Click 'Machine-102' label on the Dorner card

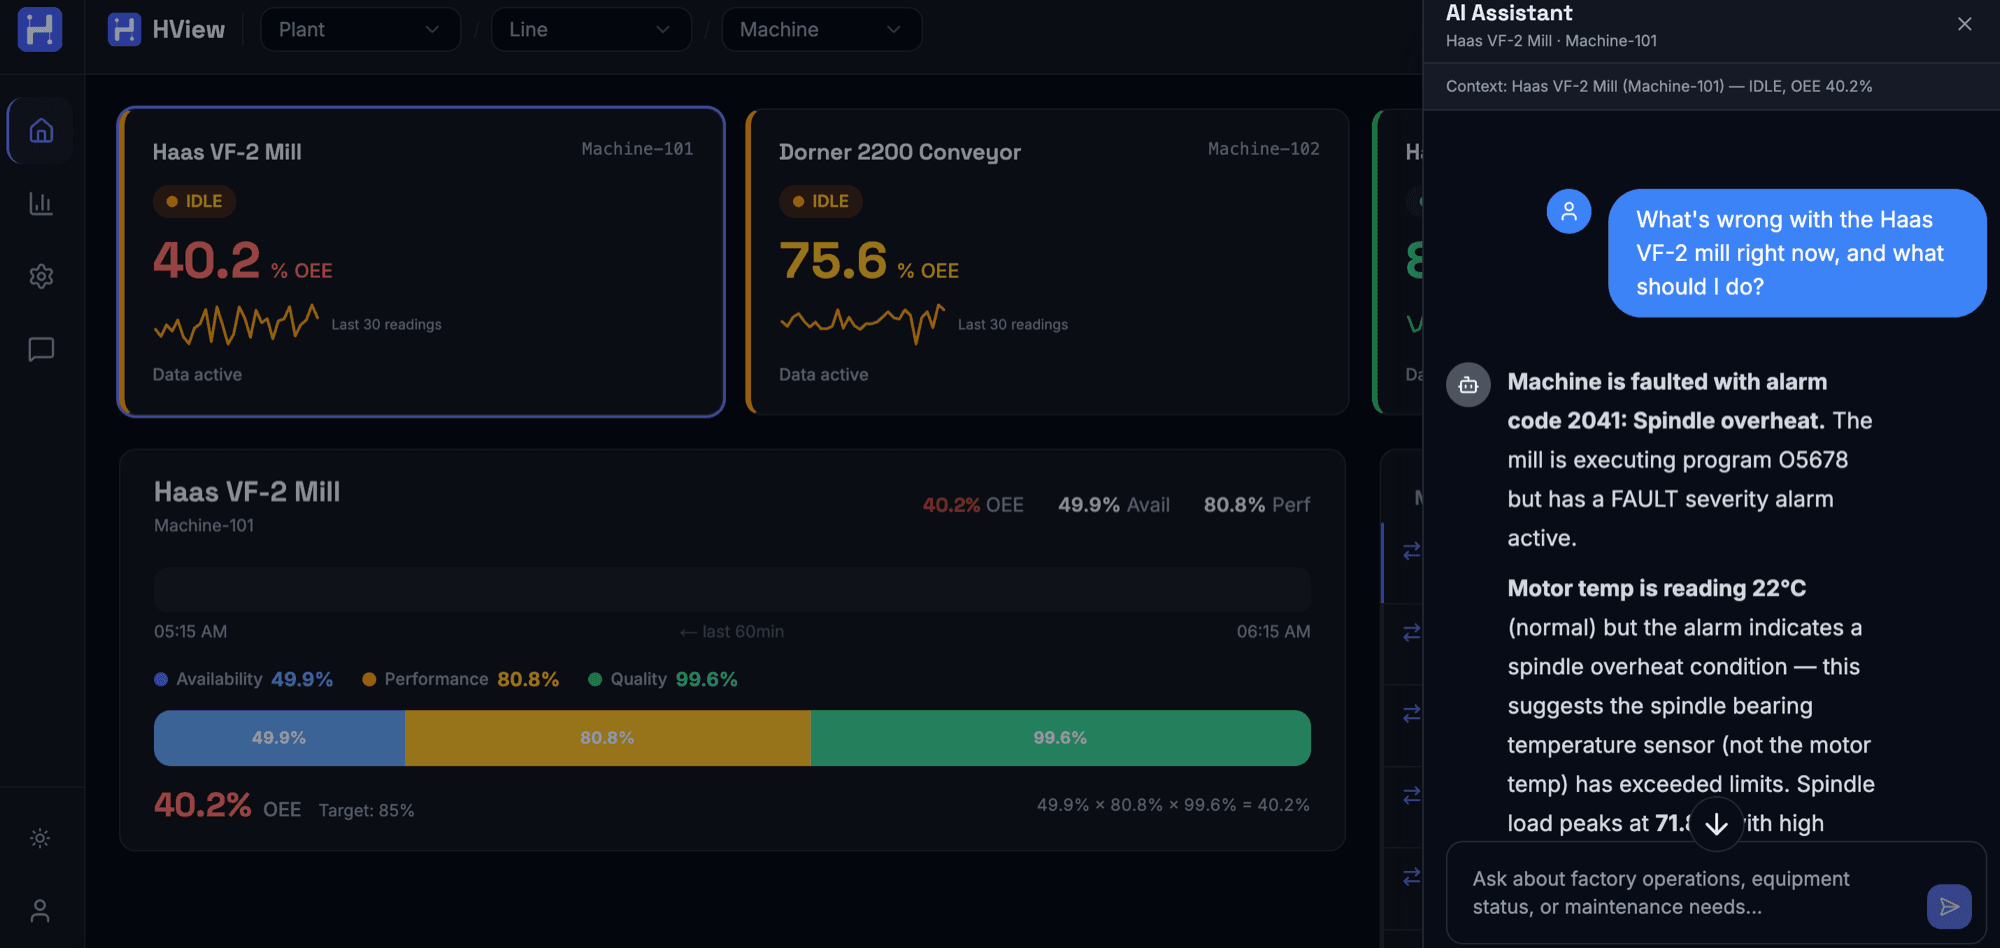coord(1264,149)
